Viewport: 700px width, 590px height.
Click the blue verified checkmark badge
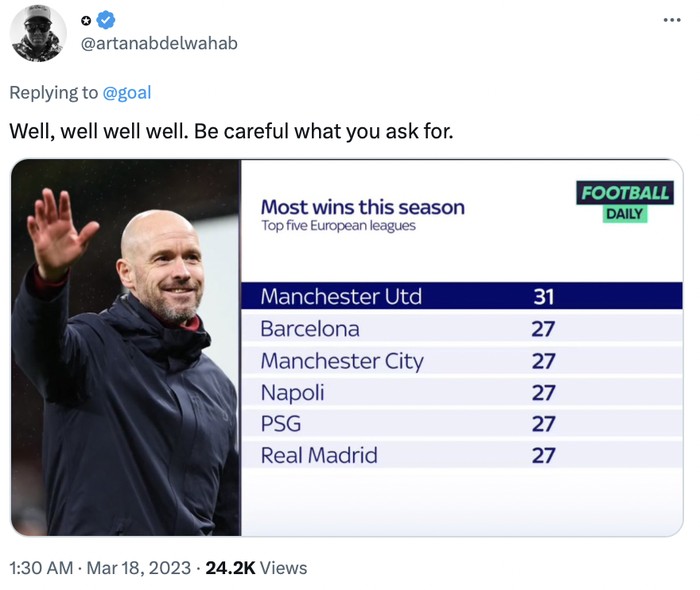[106, 20]
